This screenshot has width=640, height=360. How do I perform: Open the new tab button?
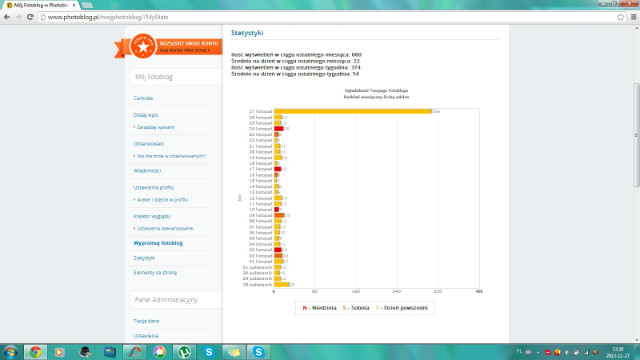87,5
